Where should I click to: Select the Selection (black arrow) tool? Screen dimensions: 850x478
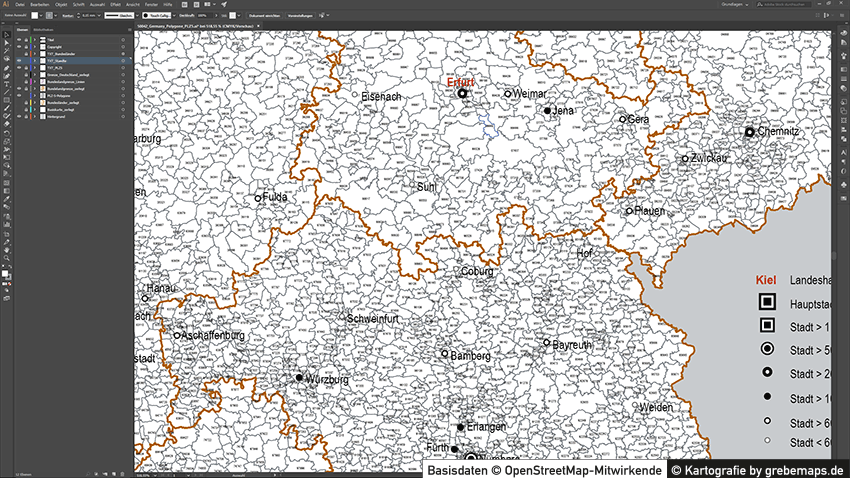click(x=7, y=35)
